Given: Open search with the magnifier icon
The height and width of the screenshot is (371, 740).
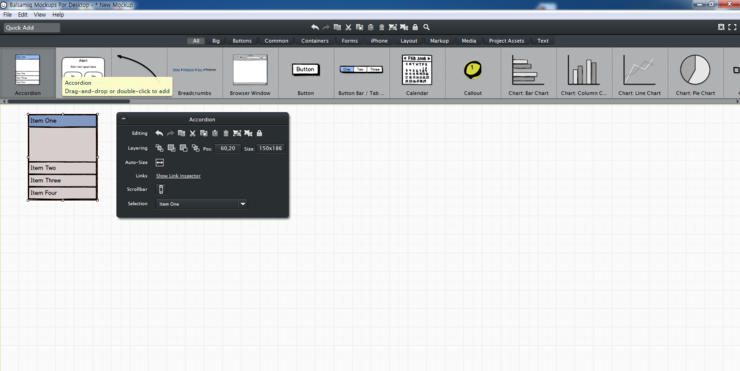Looking at the screenshot, I should pyautogui.click(x=427, y=27).
